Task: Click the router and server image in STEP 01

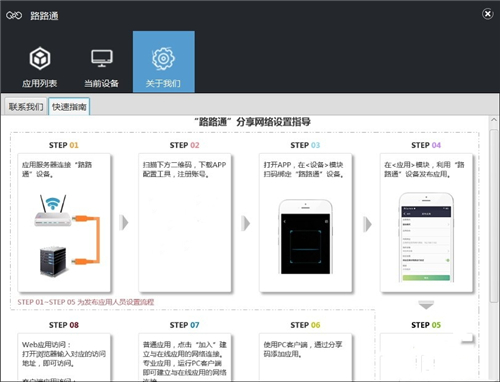Action: (67, 236)
